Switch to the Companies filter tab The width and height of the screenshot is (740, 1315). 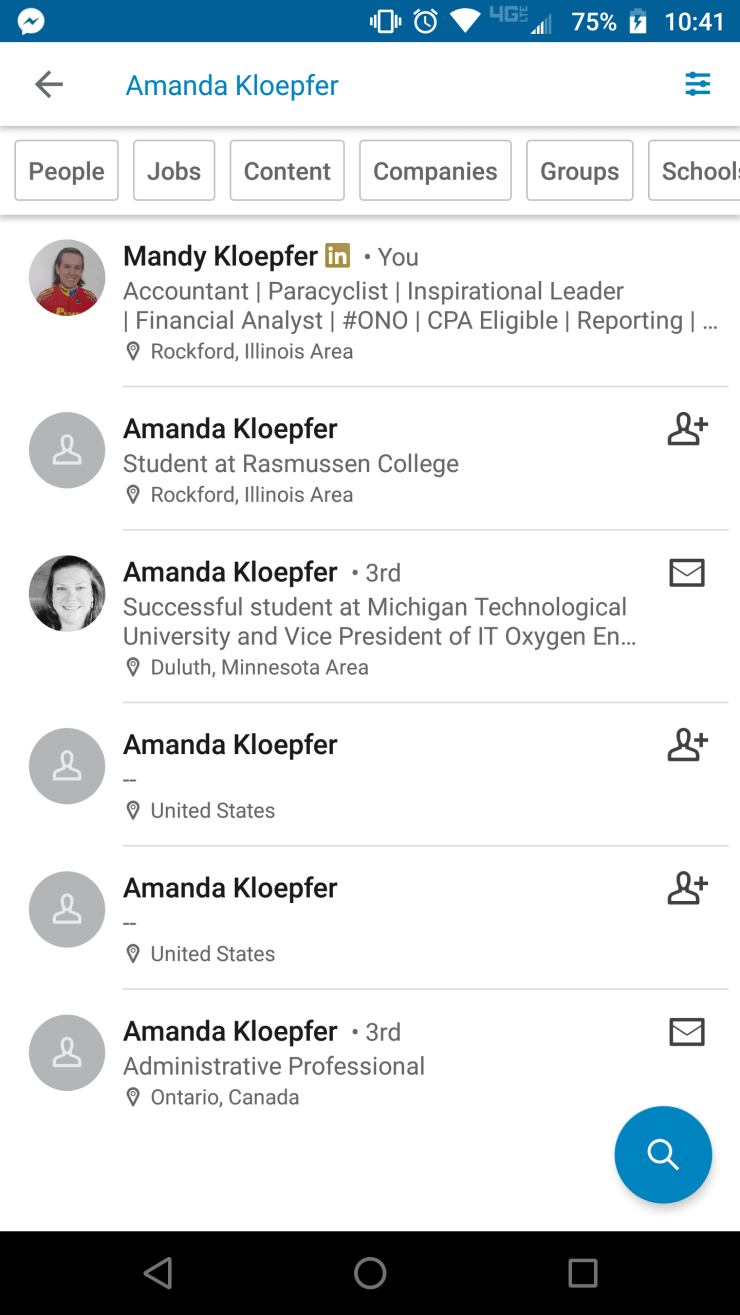tap(435, 171)
